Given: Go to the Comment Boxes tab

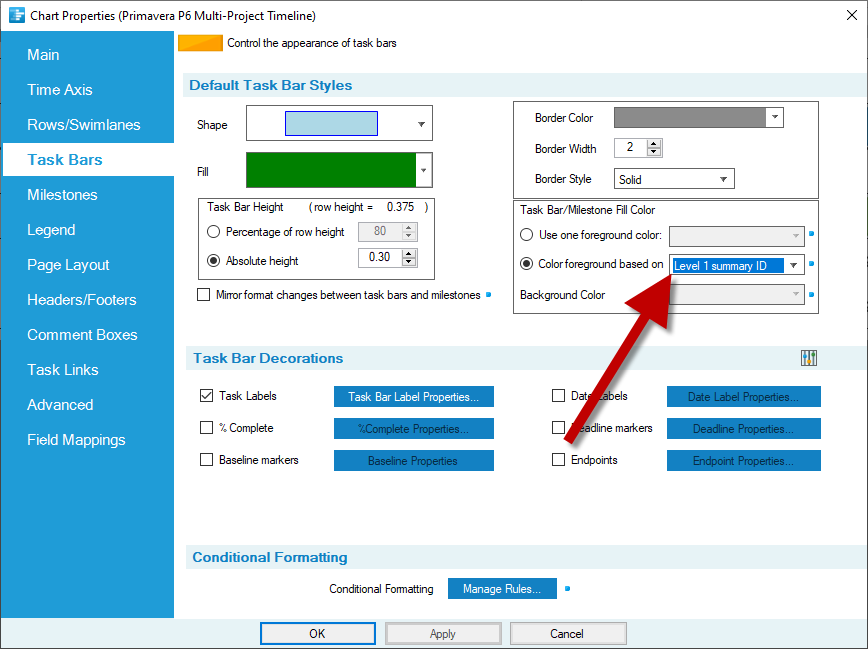Looking at the screenshot, I should point(82,334).
